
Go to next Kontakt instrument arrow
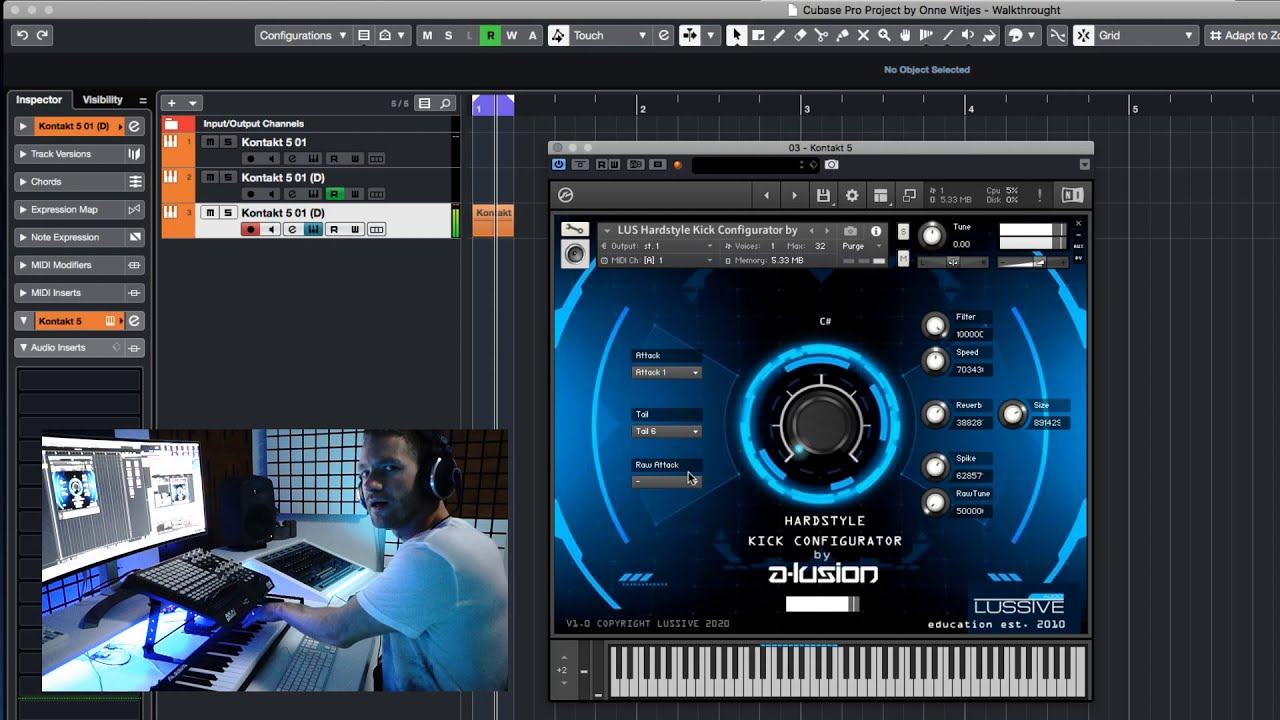point(795,195)
